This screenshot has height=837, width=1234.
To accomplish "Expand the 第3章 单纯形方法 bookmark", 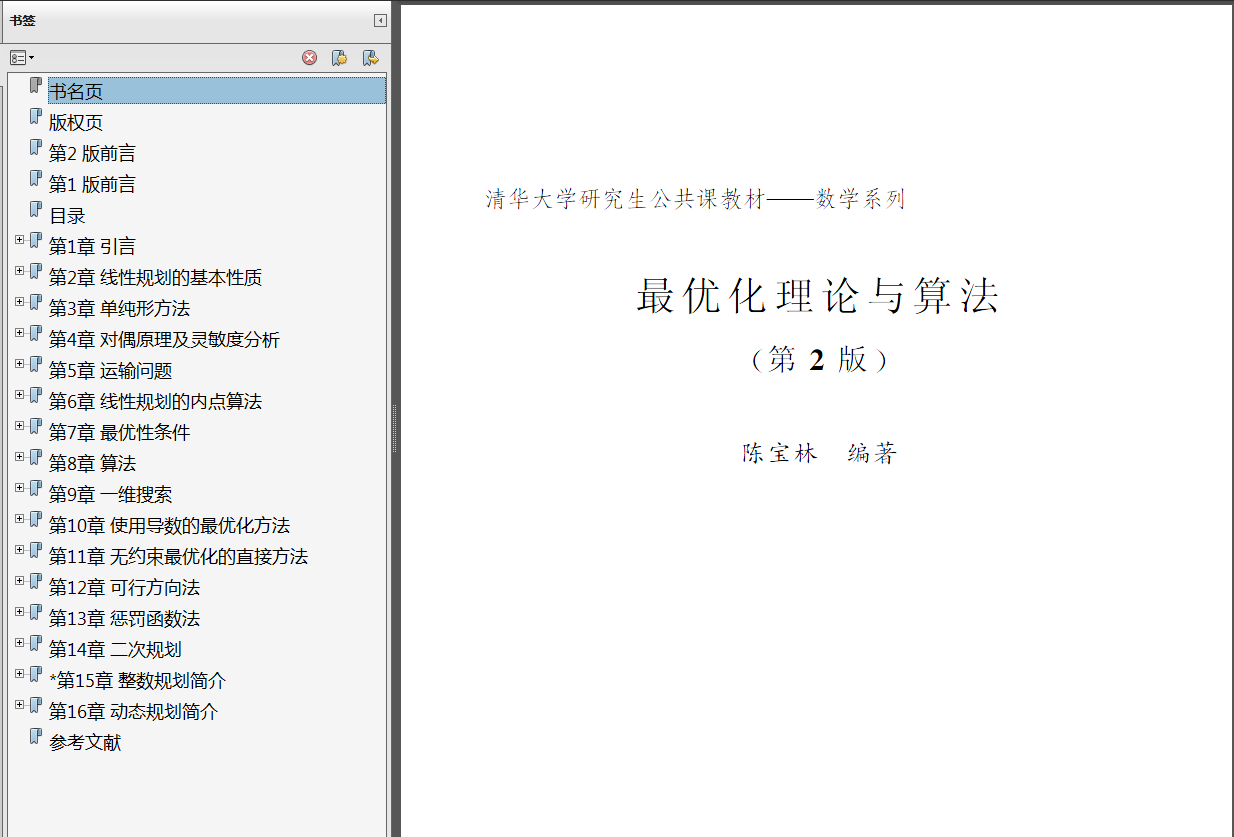I will point(19,302).
